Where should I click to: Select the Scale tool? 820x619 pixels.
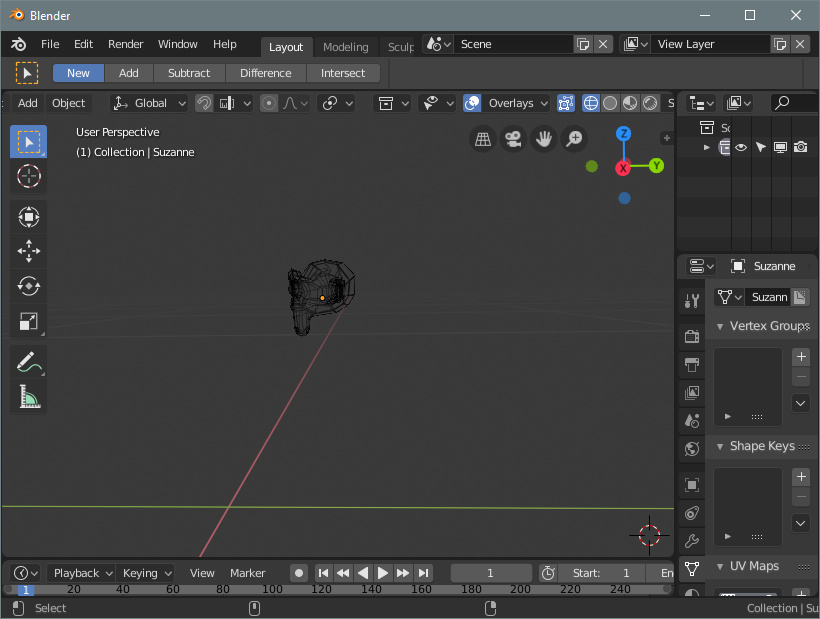[x=28, y=321]
